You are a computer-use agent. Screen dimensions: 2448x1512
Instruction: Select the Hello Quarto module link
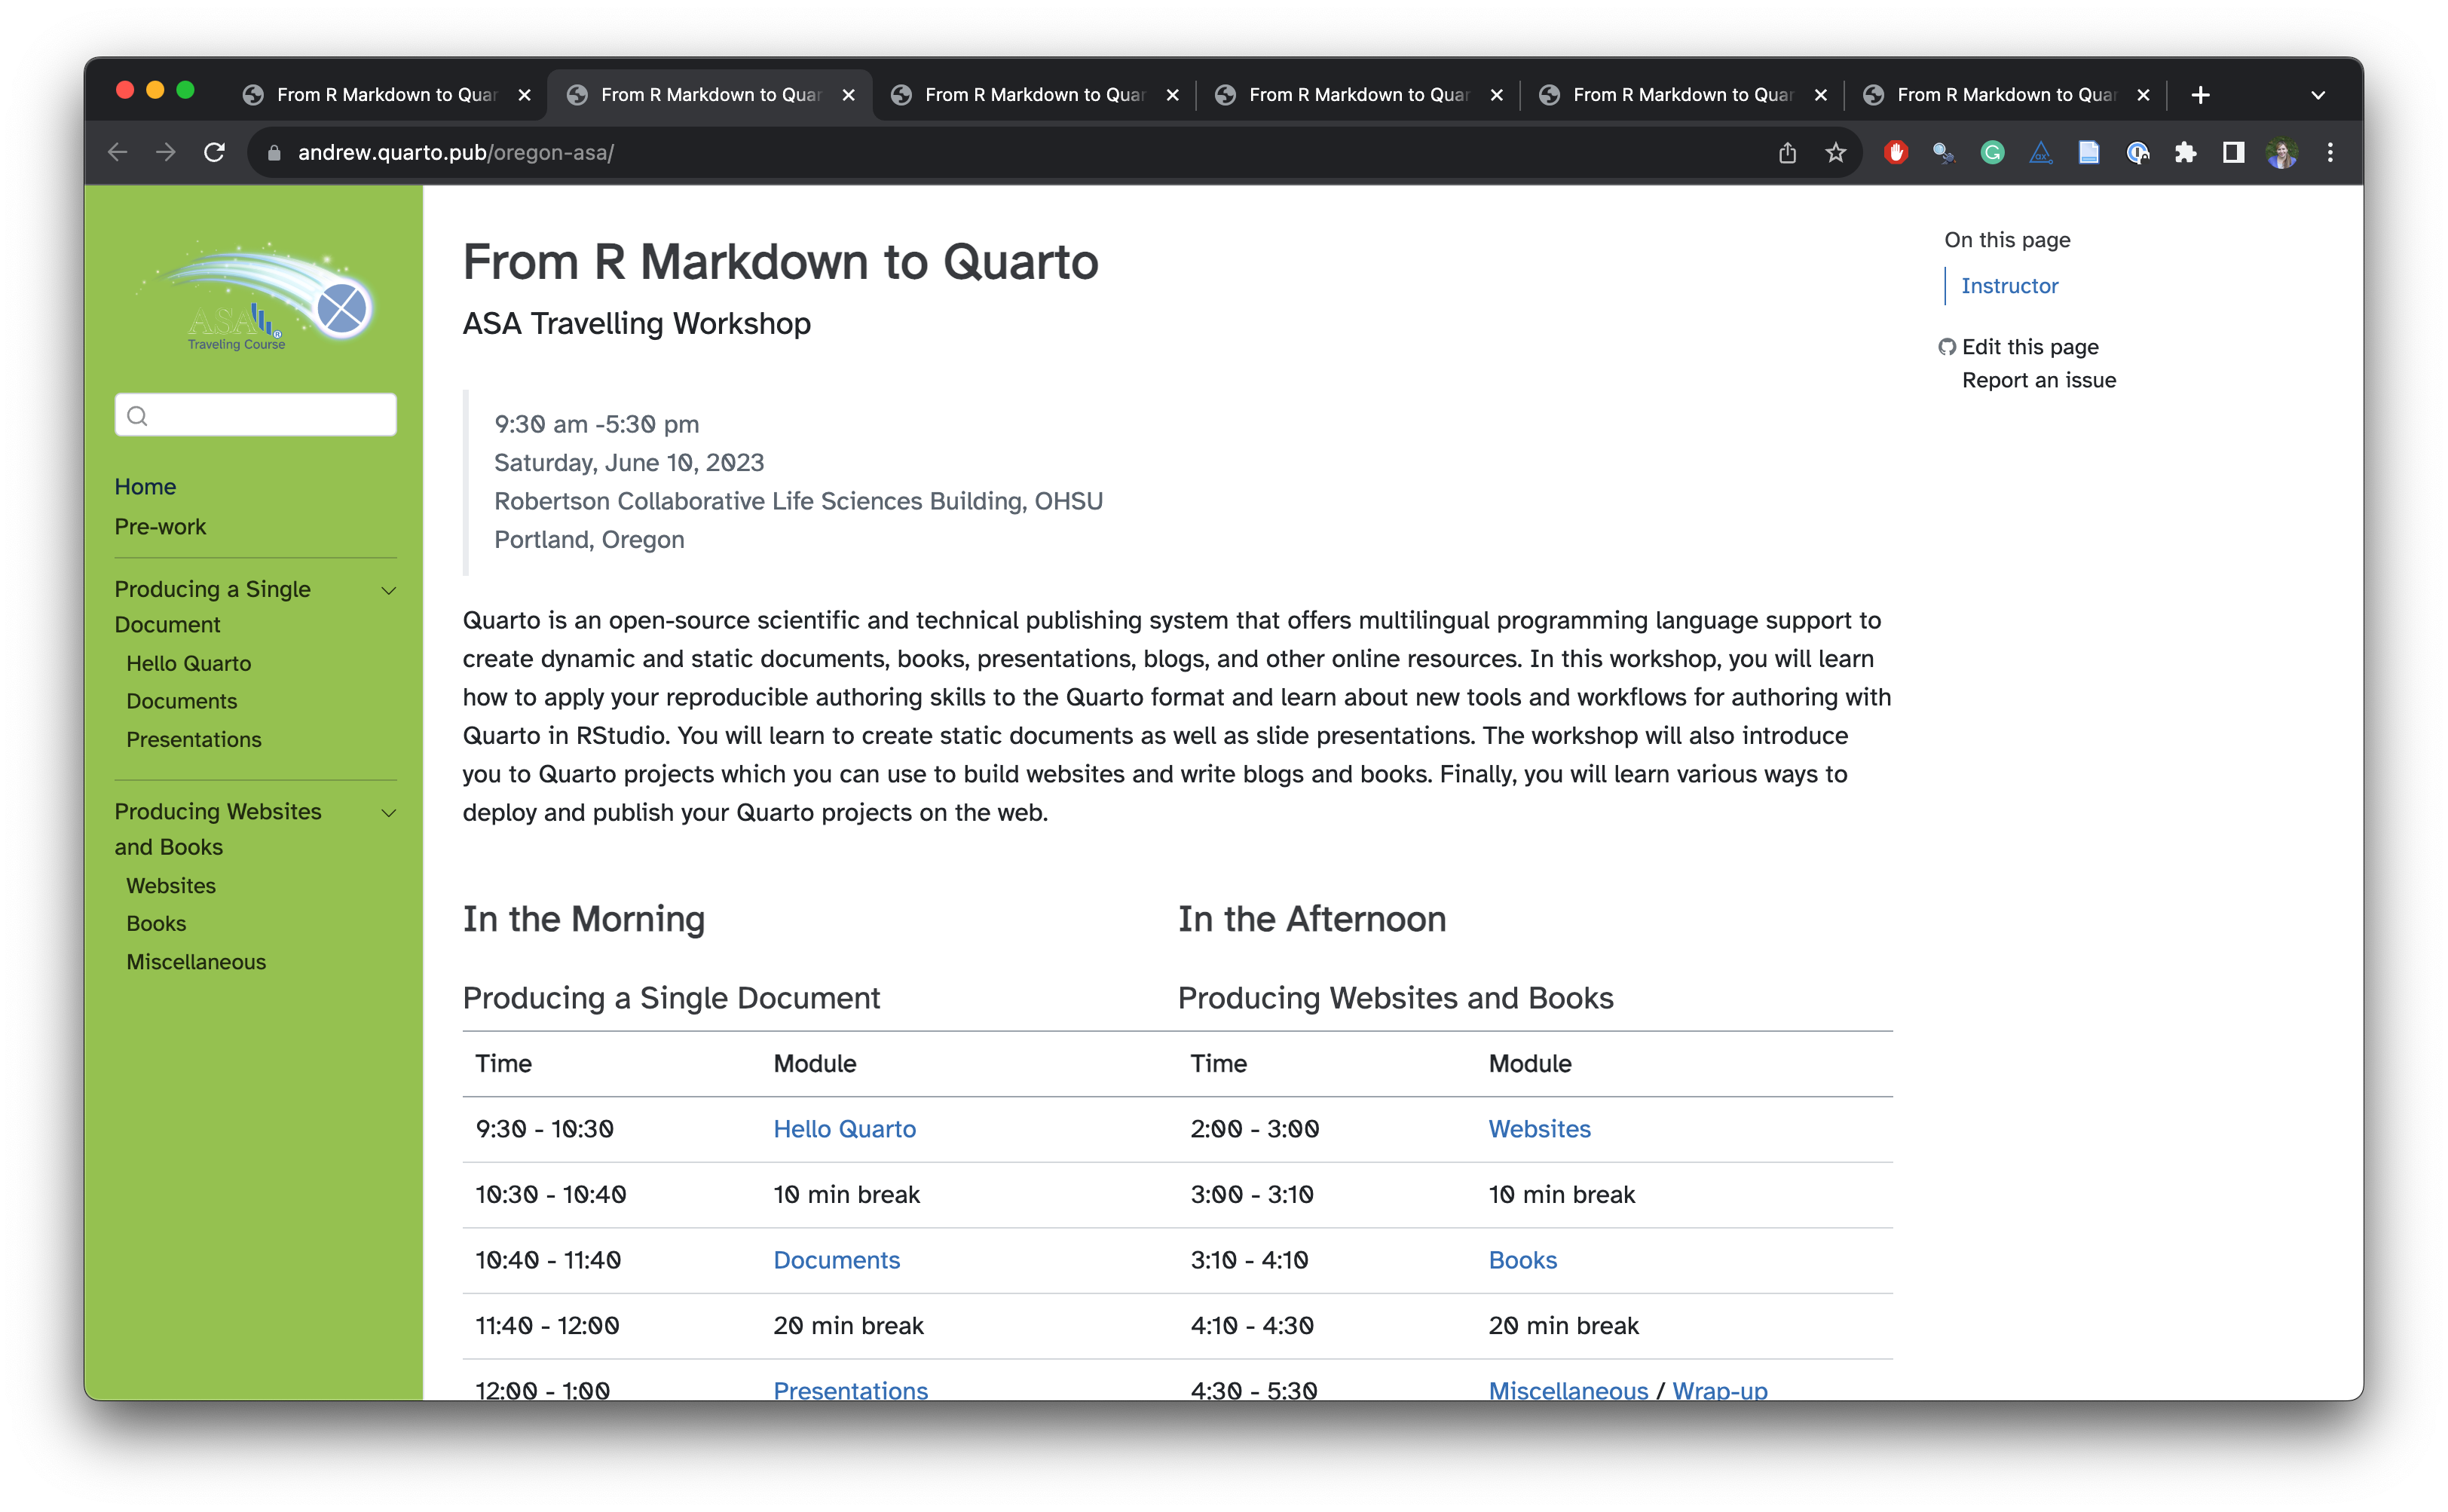click(845, 1128)
